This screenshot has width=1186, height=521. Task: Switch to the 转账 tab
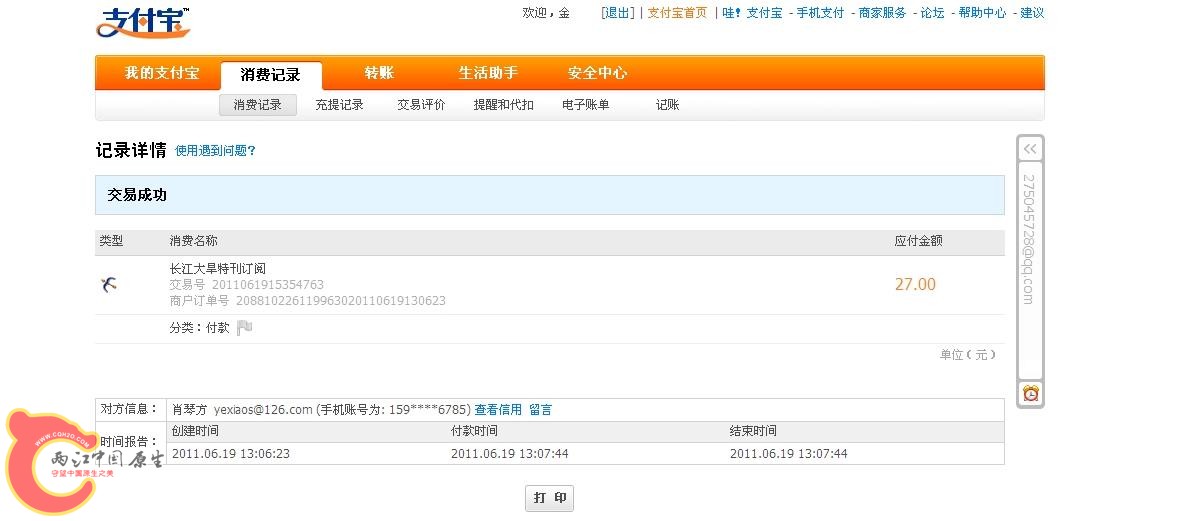[x=378, y=73]
